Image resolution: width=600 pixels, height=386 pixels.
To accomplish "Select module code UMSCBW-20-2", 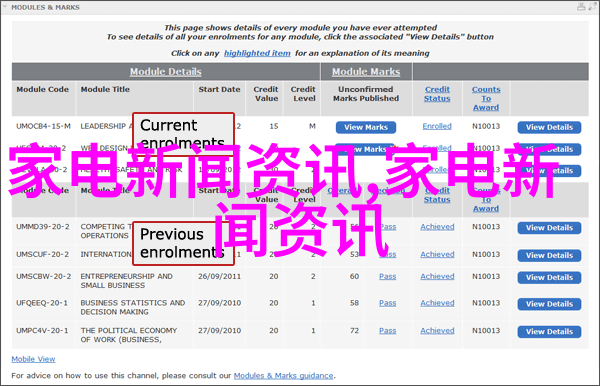I will pos(44,277).
